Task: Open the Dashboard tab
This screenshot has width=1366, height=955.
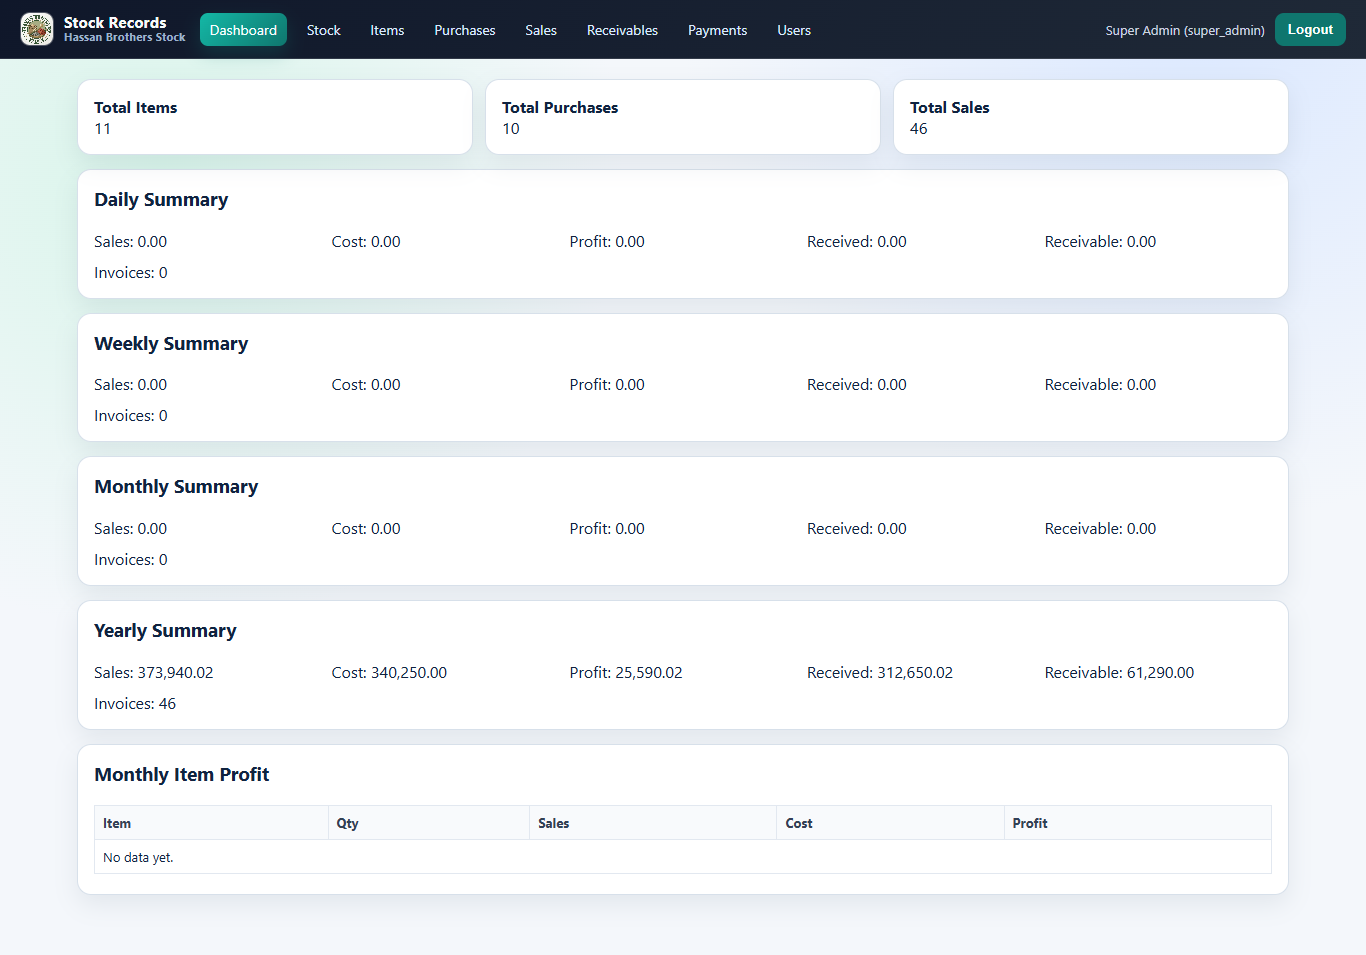Action: pyautogui.click(x=243, y=30)
